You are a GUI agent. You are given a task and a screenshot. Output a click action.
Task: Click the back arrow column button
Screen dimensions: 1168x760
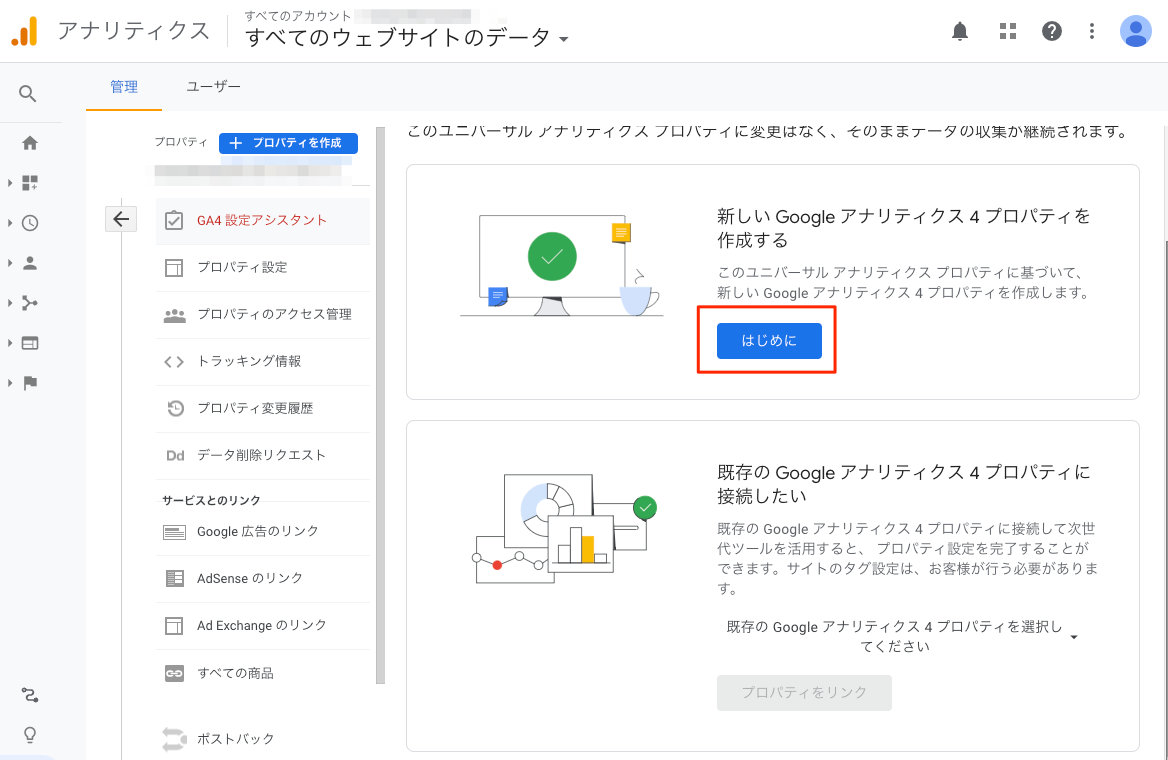point(121,219)
